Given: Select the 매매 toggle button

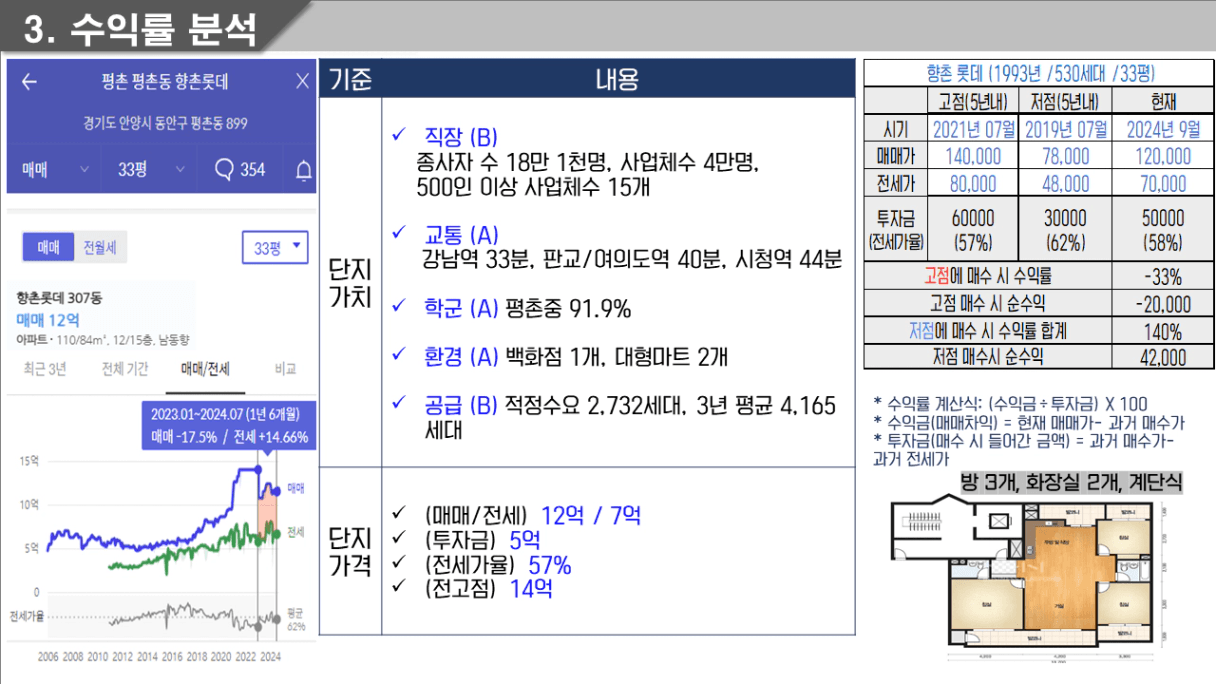Looking at the screenshot, I should [x=49, y=247].
